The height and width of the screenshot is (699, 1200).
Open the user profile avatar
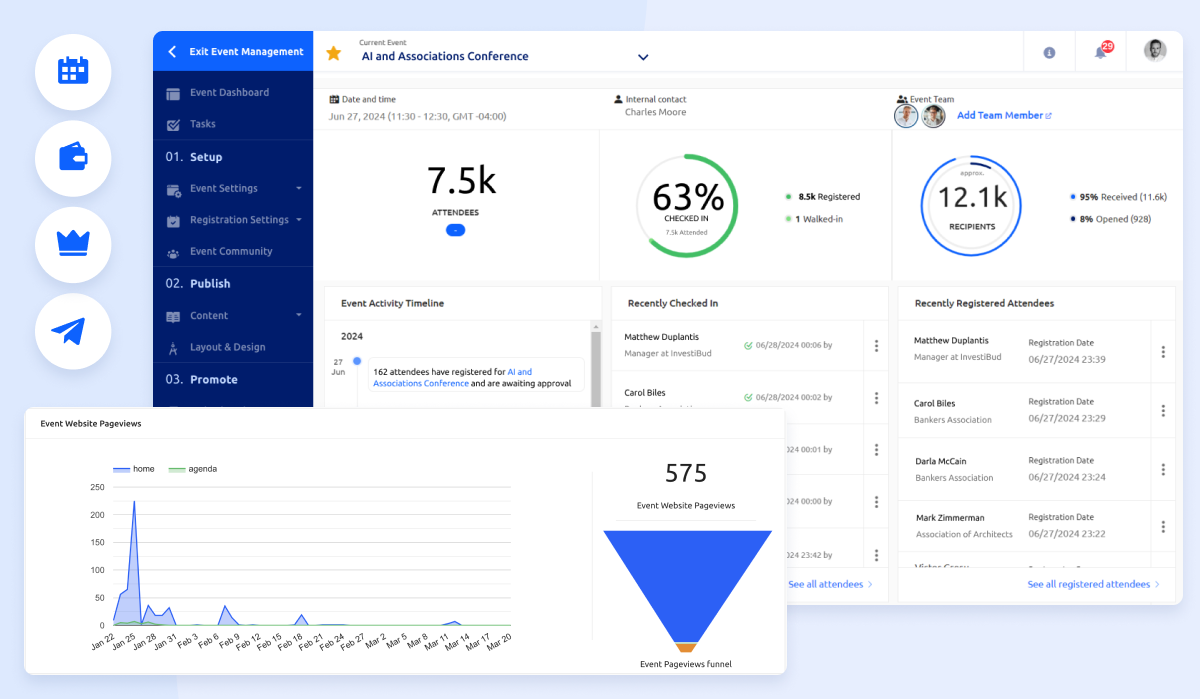click(1155, 51)
